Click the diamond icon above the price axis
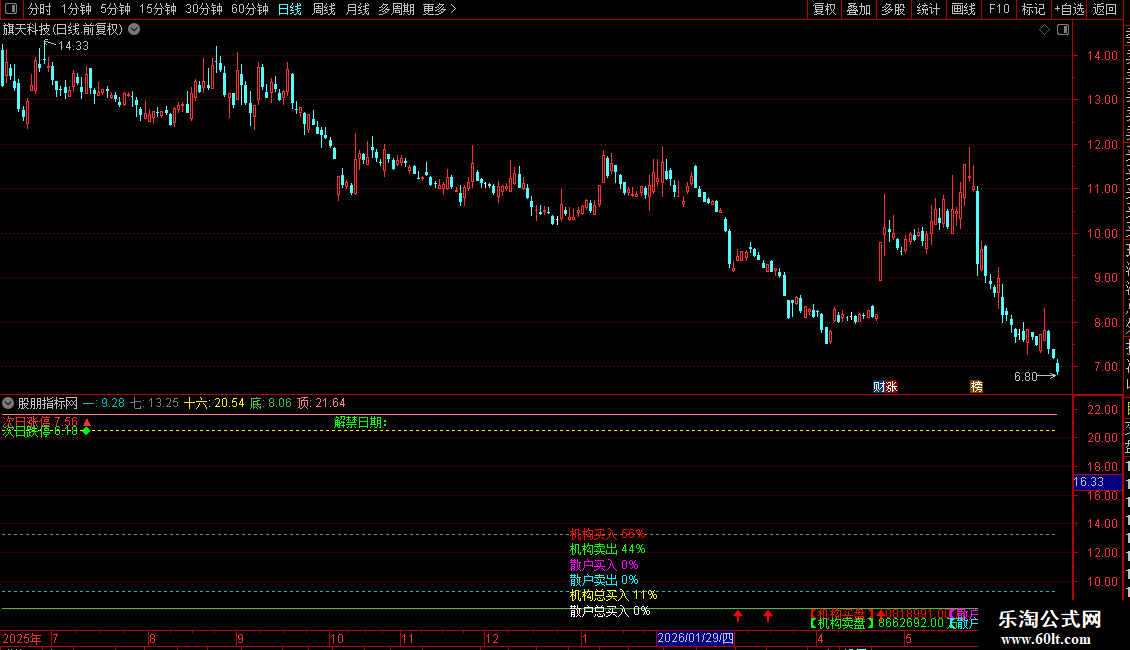The height and width of the screenshot is (650, 1130). [1044, 30]
